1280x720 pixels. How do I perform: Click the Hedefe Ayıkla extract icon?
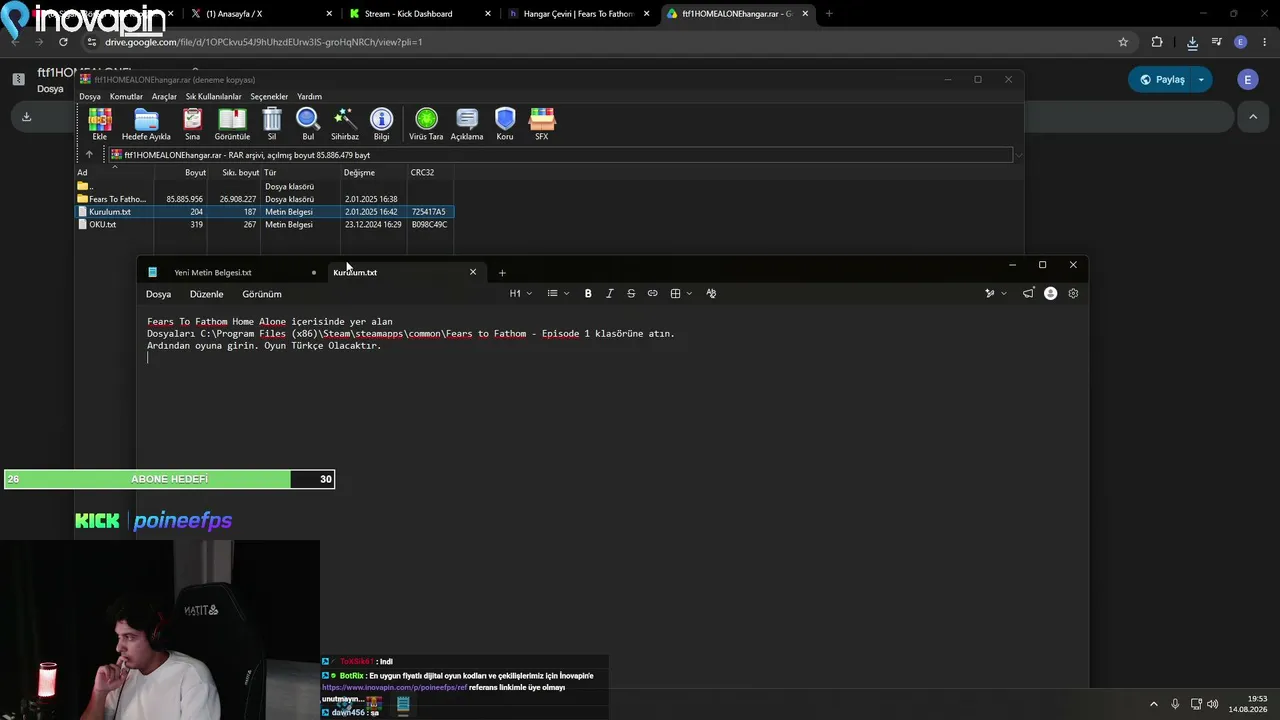pos(146,124)
